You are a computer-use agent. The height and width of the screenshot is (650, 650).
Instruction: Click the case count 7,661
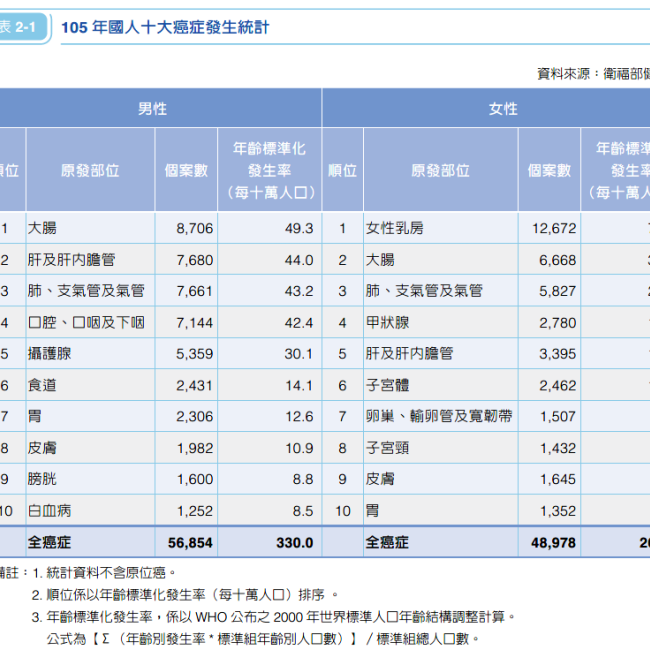tap(194, 291)
